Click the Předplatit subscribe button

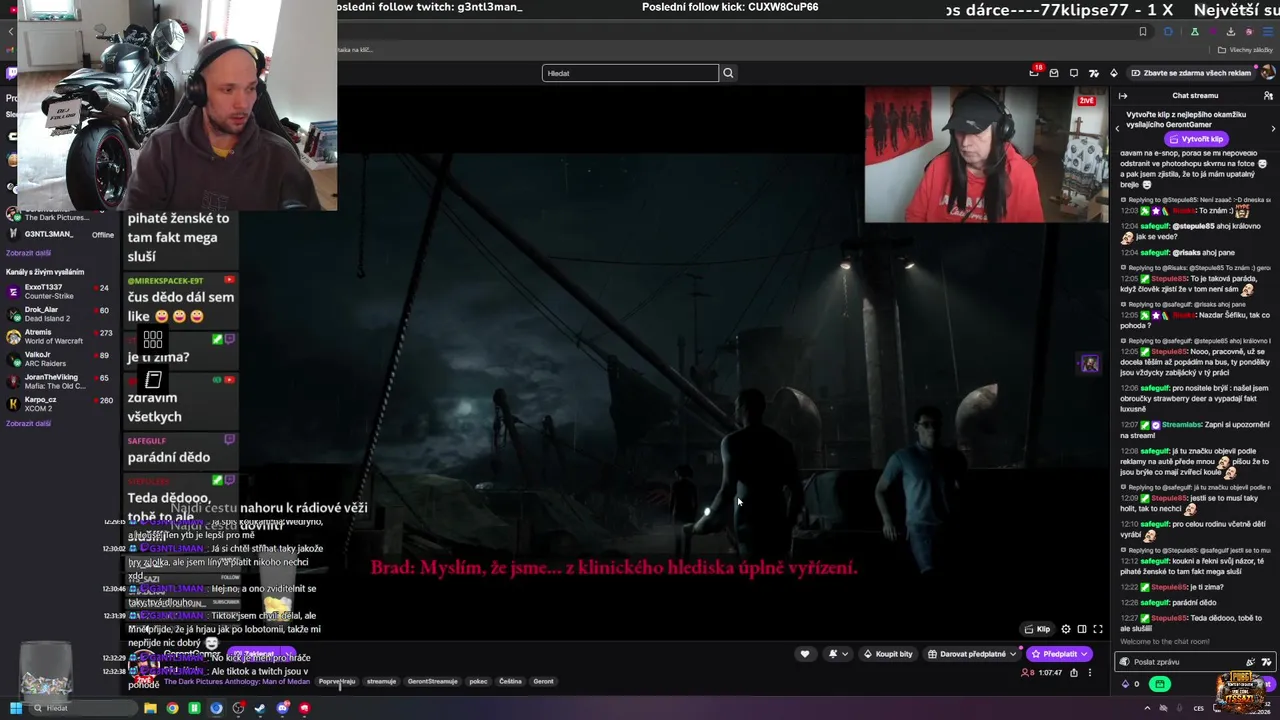pos(1059,654)
